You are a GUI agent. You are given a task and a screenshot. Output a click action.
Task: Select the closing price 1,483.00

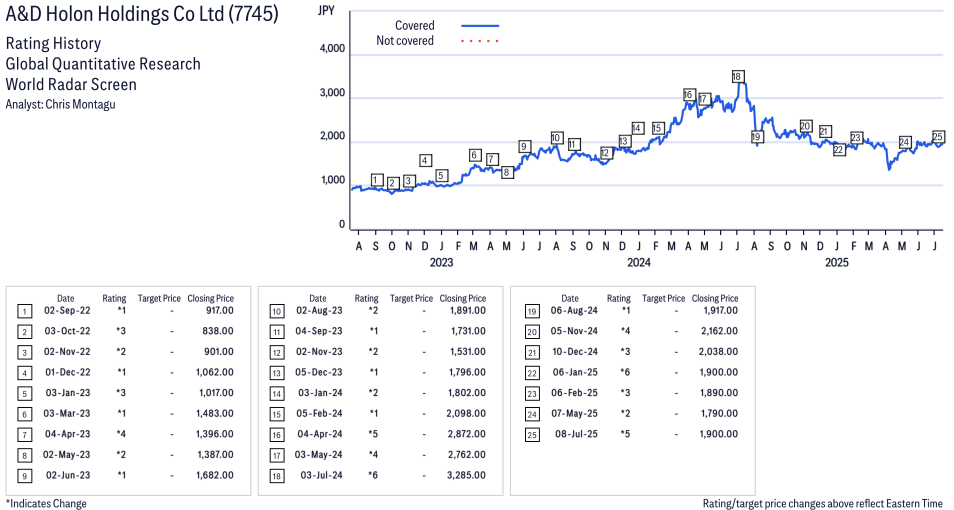[215, 414]
